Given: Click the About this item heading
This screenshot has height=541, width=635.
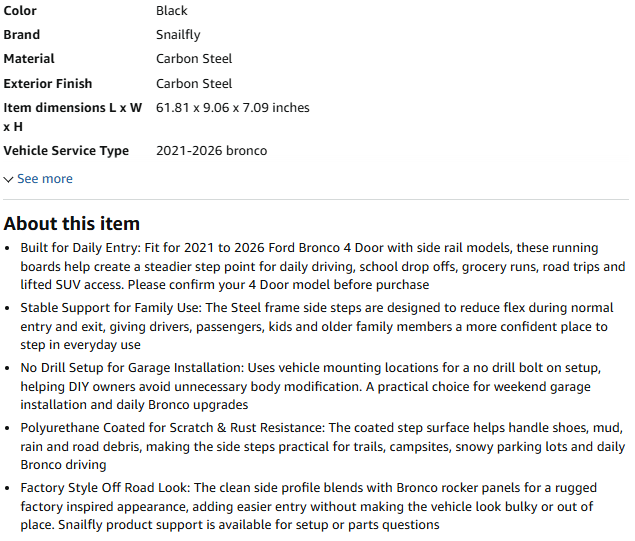Looking at the screenshot, I should [72, 224].
